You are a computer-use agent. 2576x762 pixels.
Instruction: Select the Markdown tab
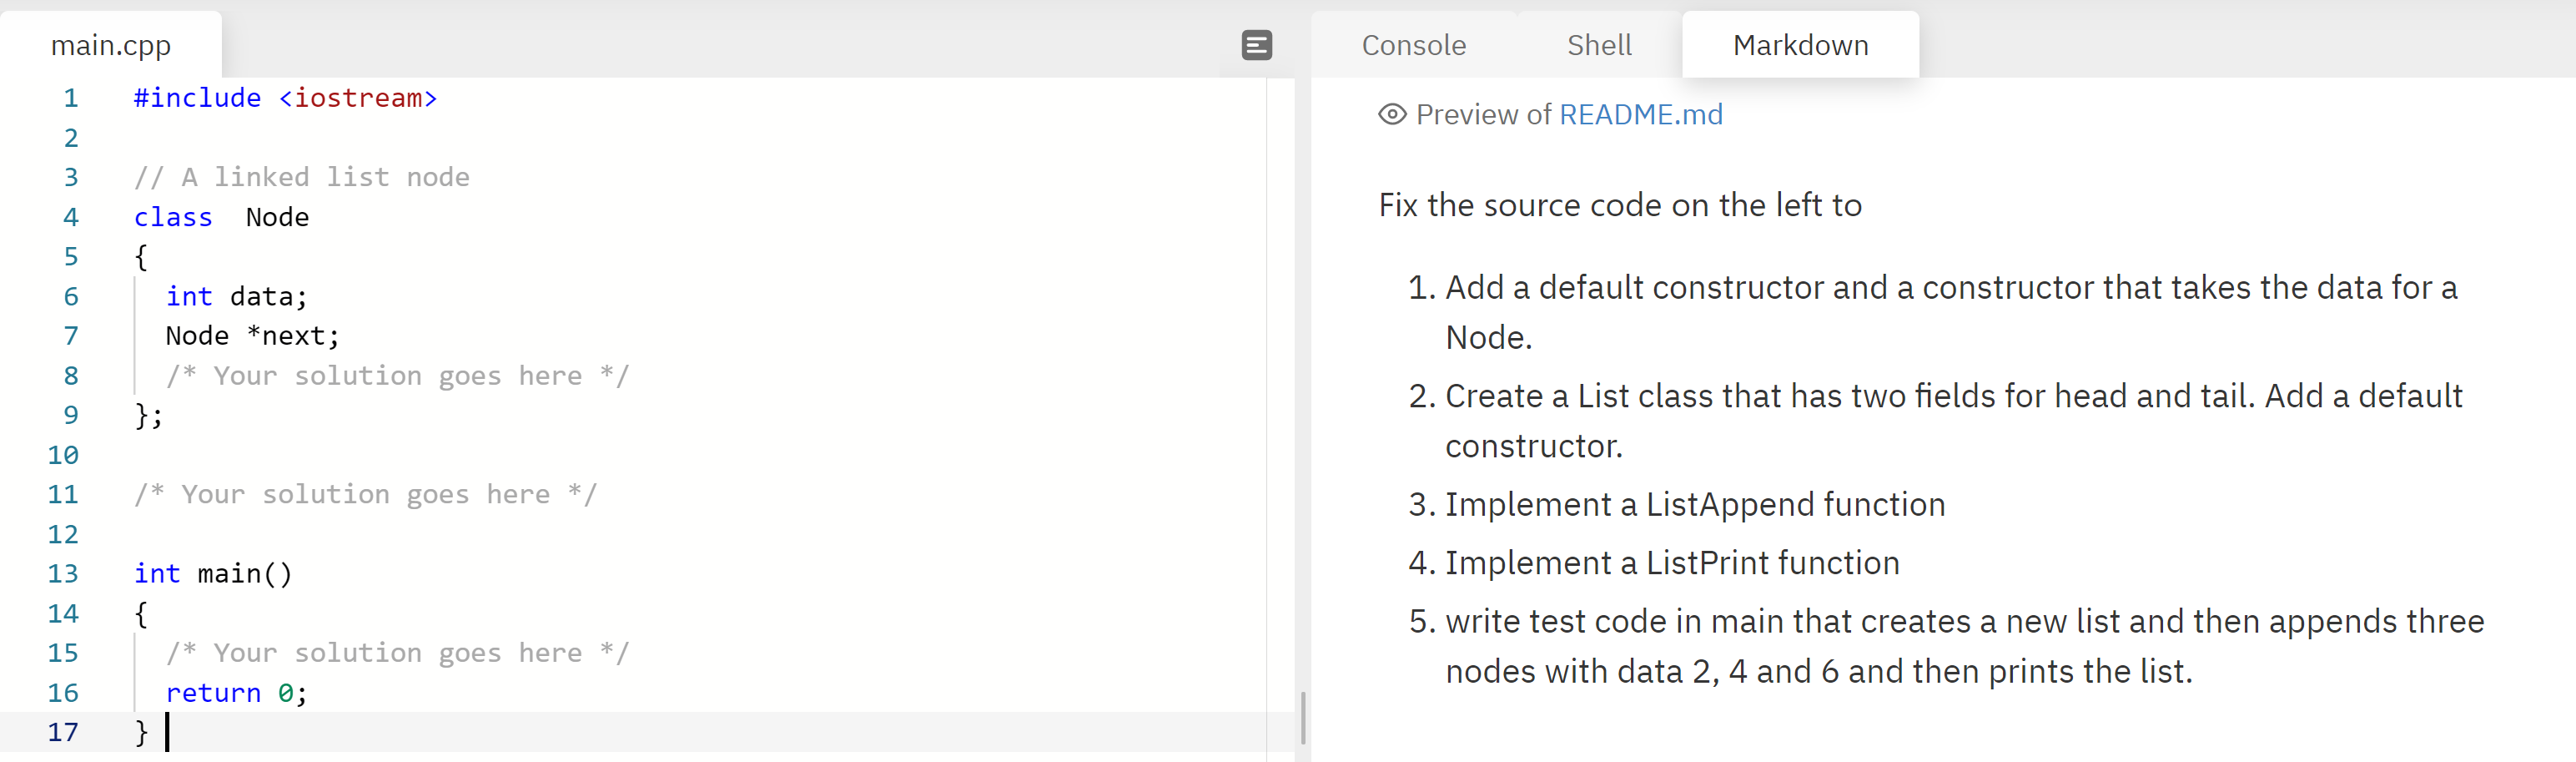[x=1799, y=45]
